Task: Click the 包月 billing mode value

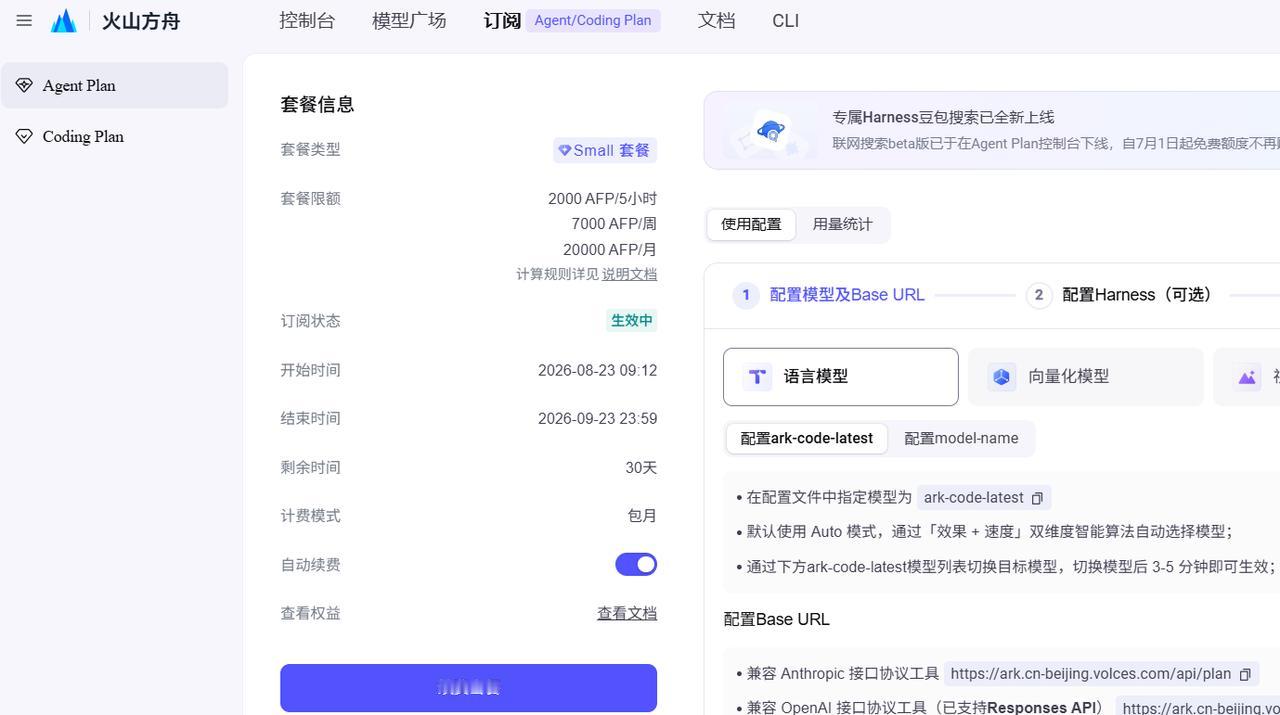Action: (642, 516)
